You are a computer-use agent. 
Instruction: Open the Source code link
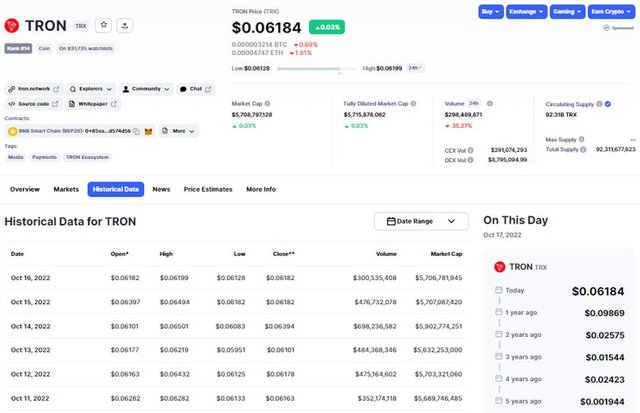33,104
